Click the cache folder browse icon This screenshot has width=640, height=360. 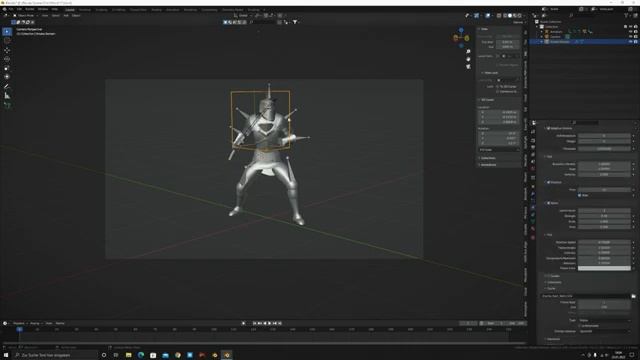[x=633, y=296]
